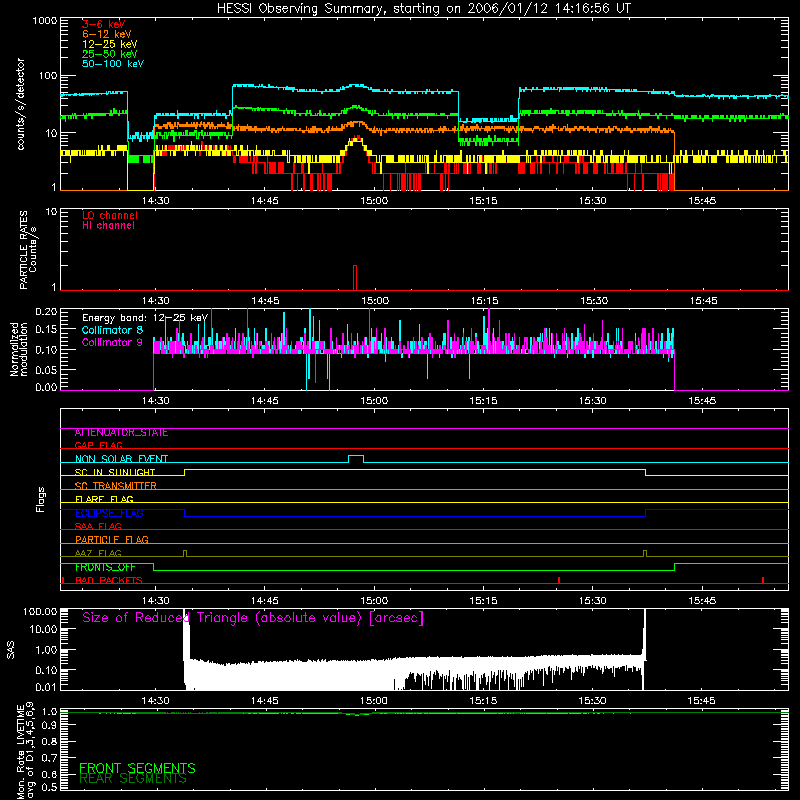Click the Collimator 8 legend label
The image size is (800, 800).
tap(112, 330)
